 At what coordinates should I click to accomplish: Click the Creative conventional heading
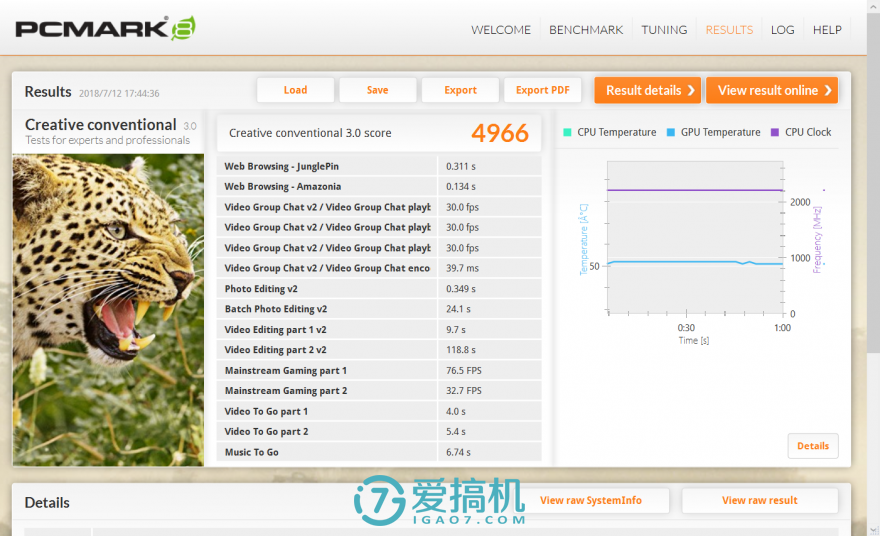point(100,125)
